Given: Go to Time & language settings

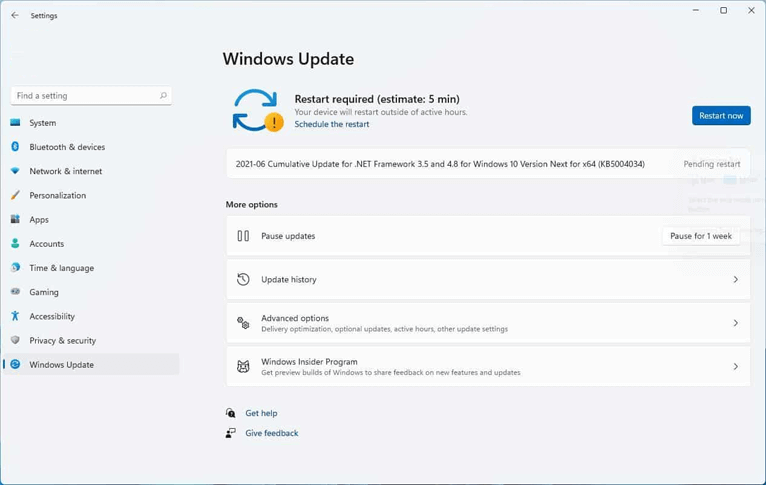Looking at the screenshot, I should point(61,268).
